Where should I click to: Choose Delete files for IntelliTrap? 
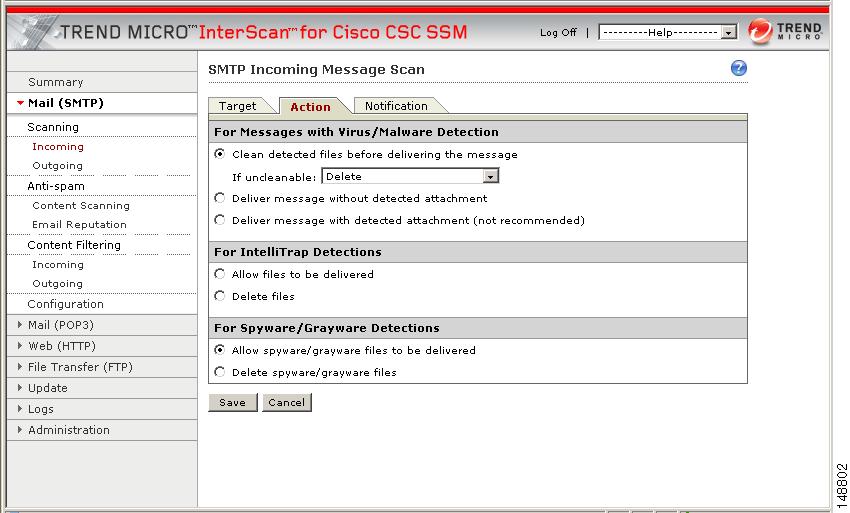220,296
